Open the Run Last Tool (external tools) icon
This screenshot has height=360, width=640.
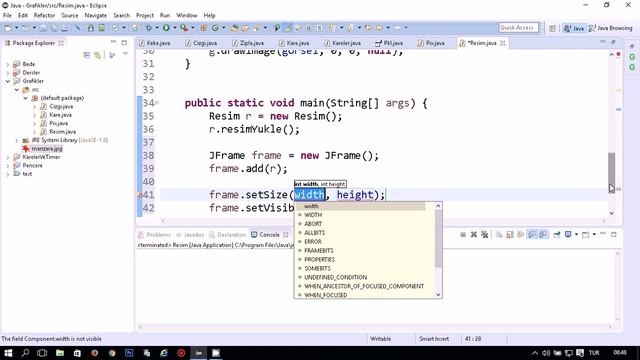coord(184,28)
